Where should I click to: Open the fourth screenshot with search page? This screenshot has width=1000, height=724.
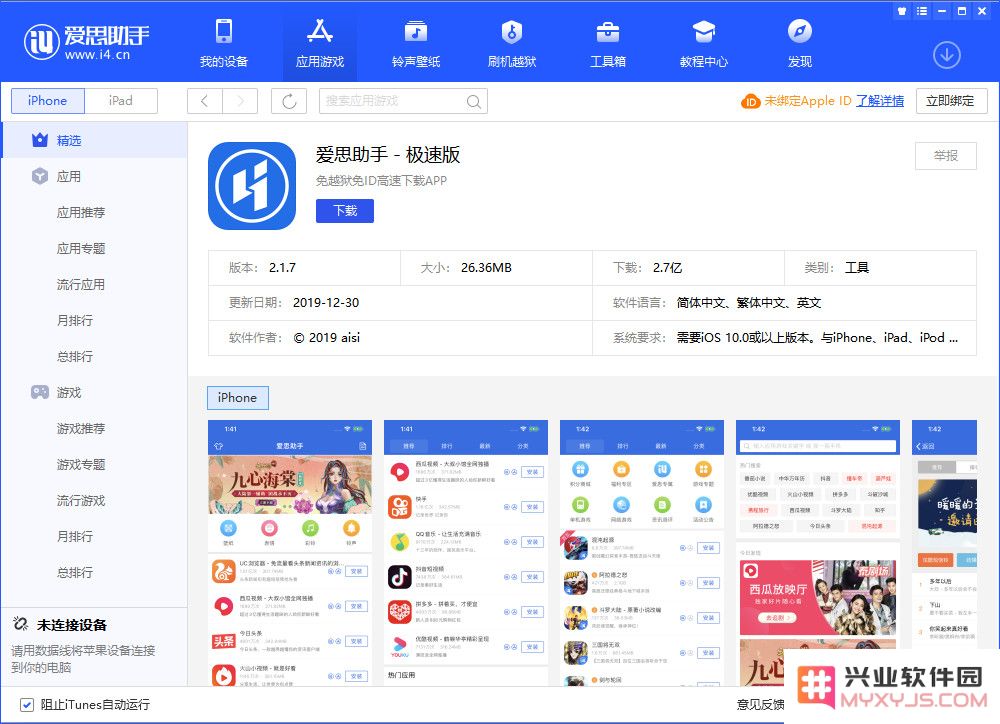pyautogui.click(x=818, y=553)
